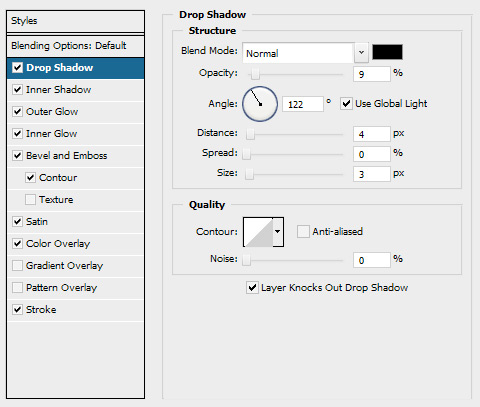Uncheck Layer Knocks Out Drop Shadow
This screenshot has height=407, width=480.
(x=252, y=288)
